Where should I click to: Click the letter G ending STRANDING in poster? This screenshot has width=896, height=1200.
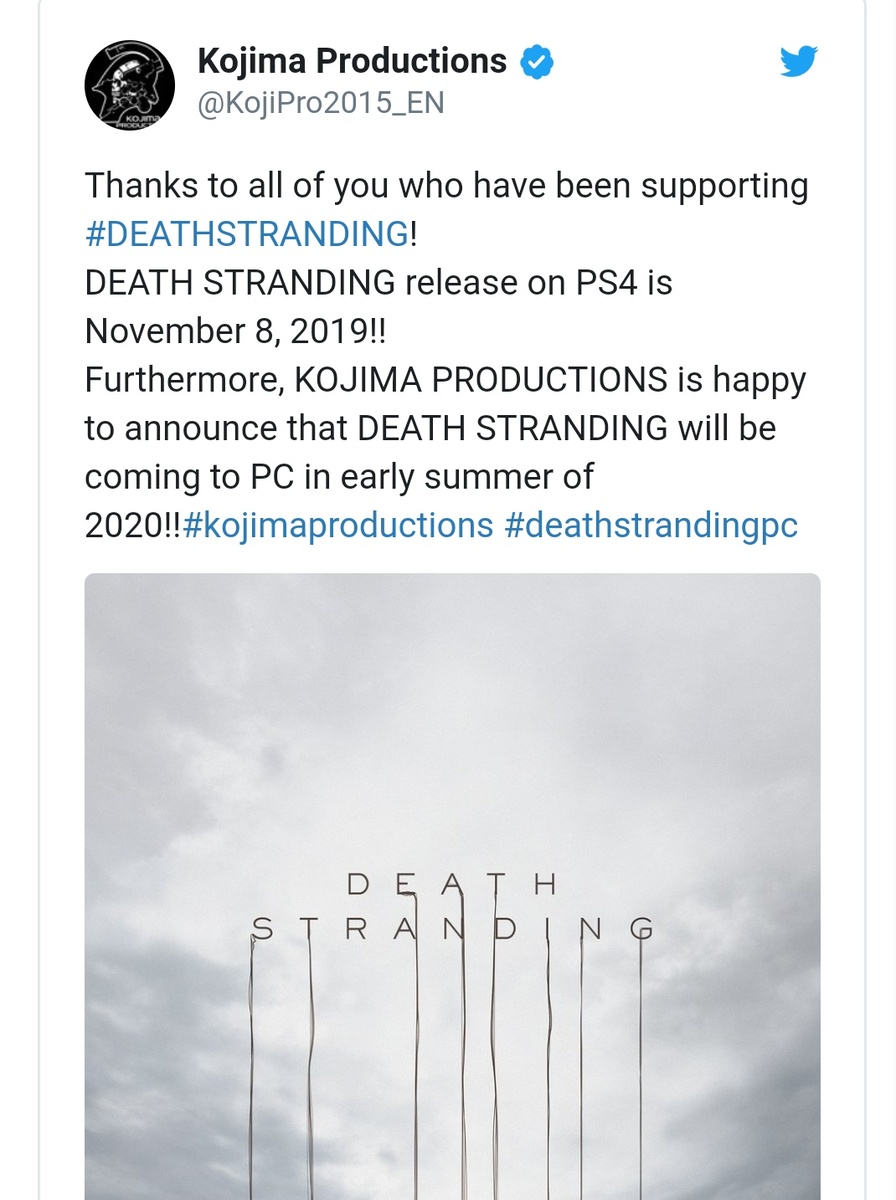point(641,930)
